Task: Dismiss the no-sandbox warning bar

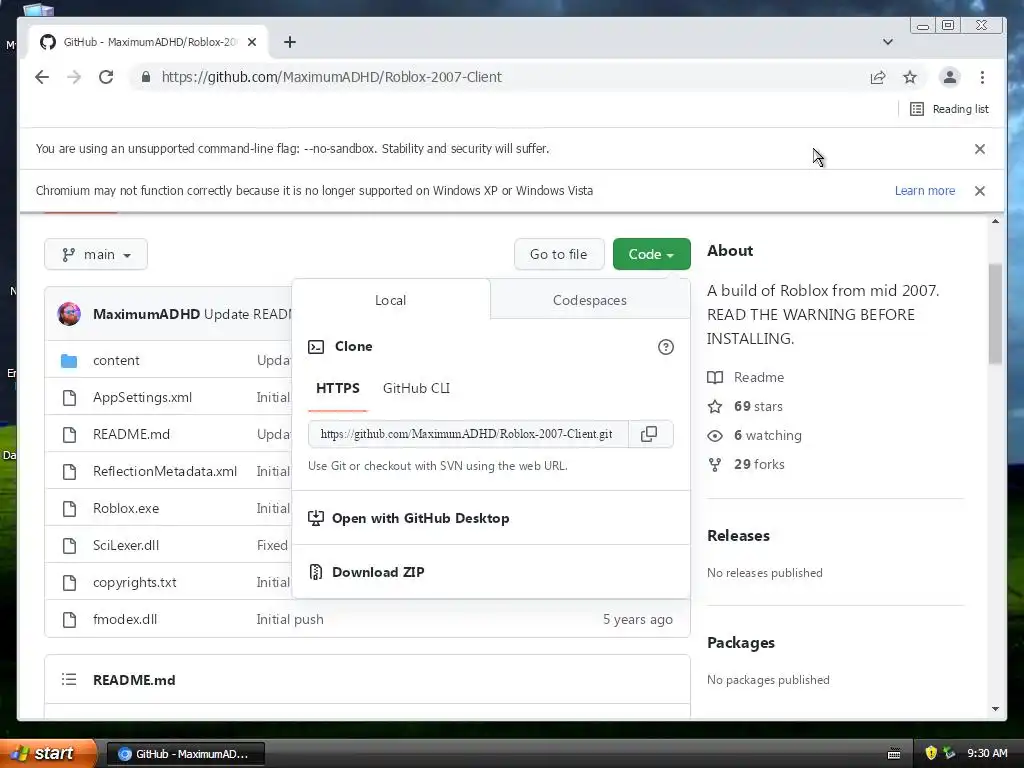Action: point(980,149)
